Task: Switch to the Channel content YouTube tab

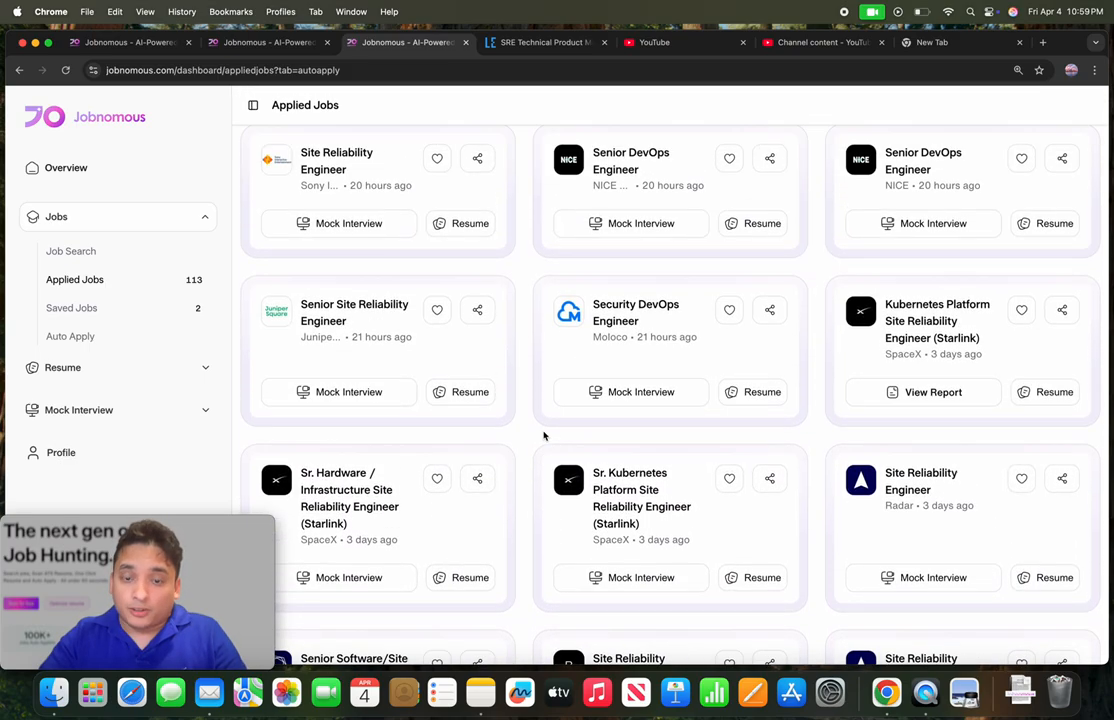Action: (823, 43)
